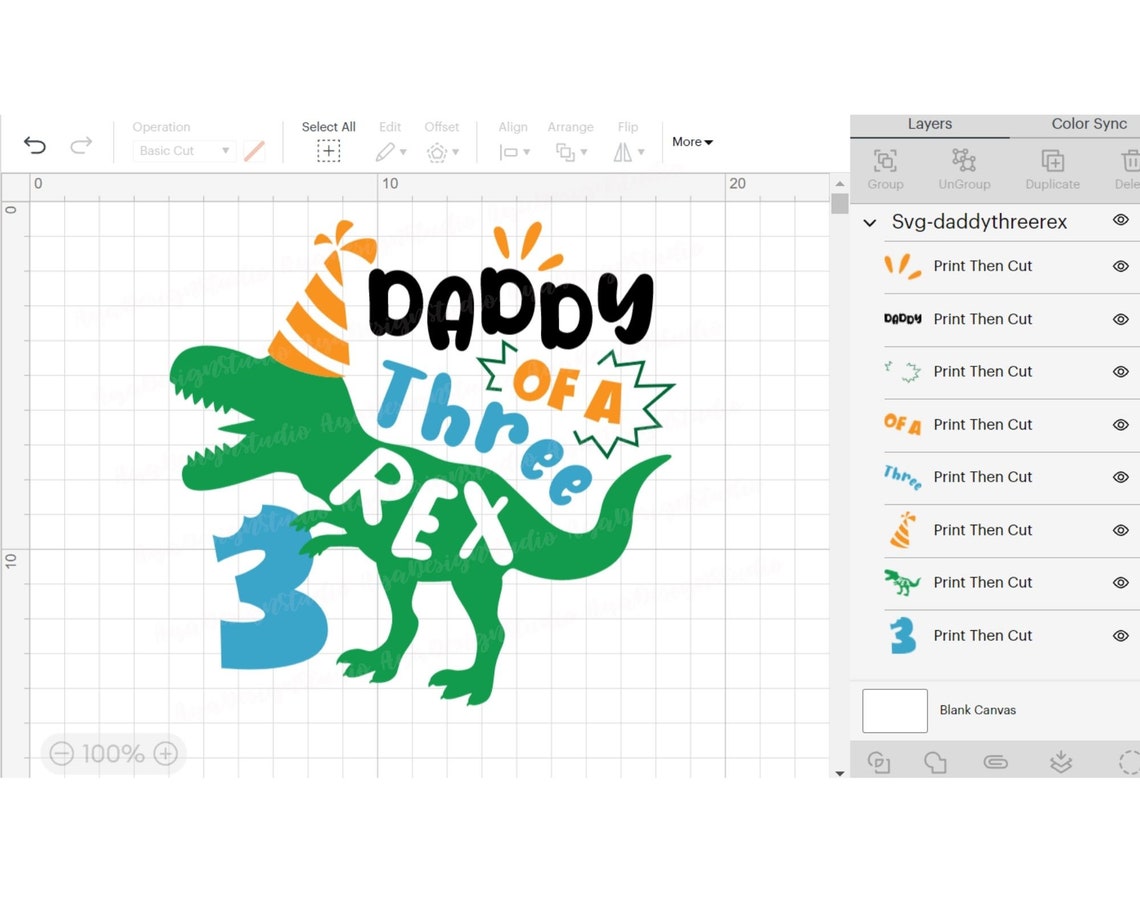Toggle visibility of the blue 3 layer

tap(1121, 635)
